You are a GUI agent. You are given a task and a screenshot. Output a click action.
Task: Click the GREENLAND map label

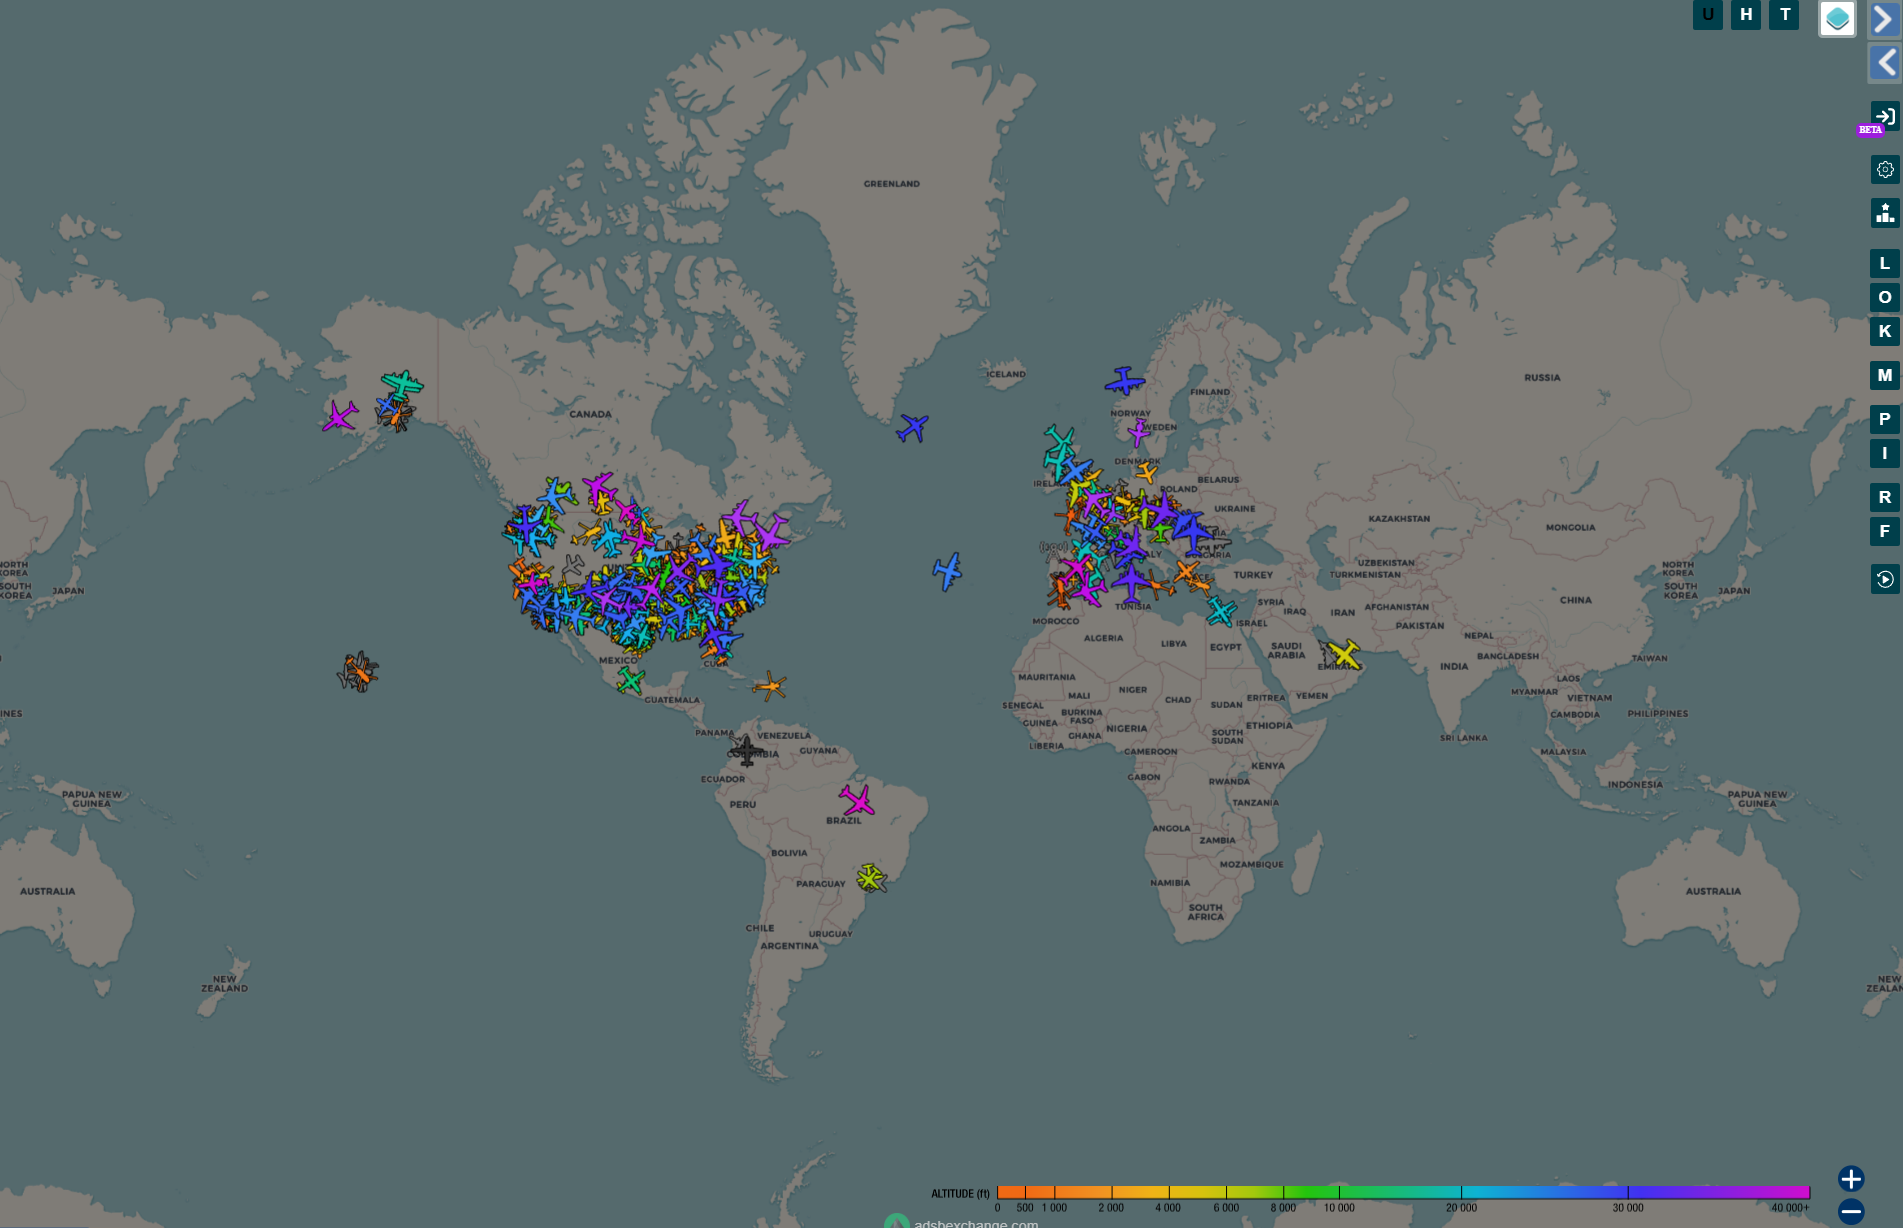[x=892, y=184]
